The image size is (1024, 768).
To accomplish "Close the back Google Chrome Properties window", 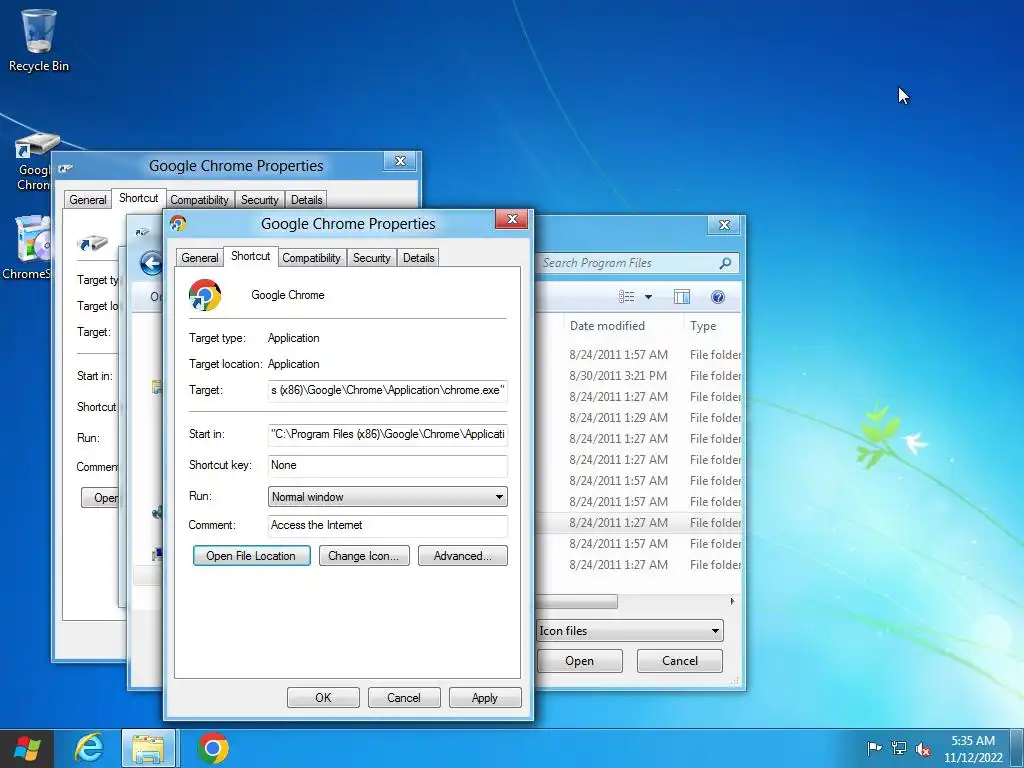I will pos(400,161).
